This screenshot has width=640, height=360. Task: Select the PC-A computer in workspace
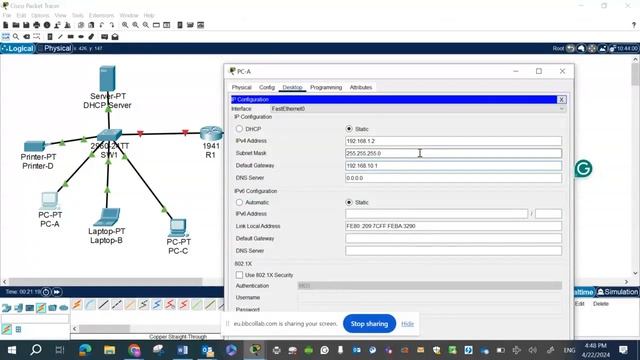tap(49, 200)
